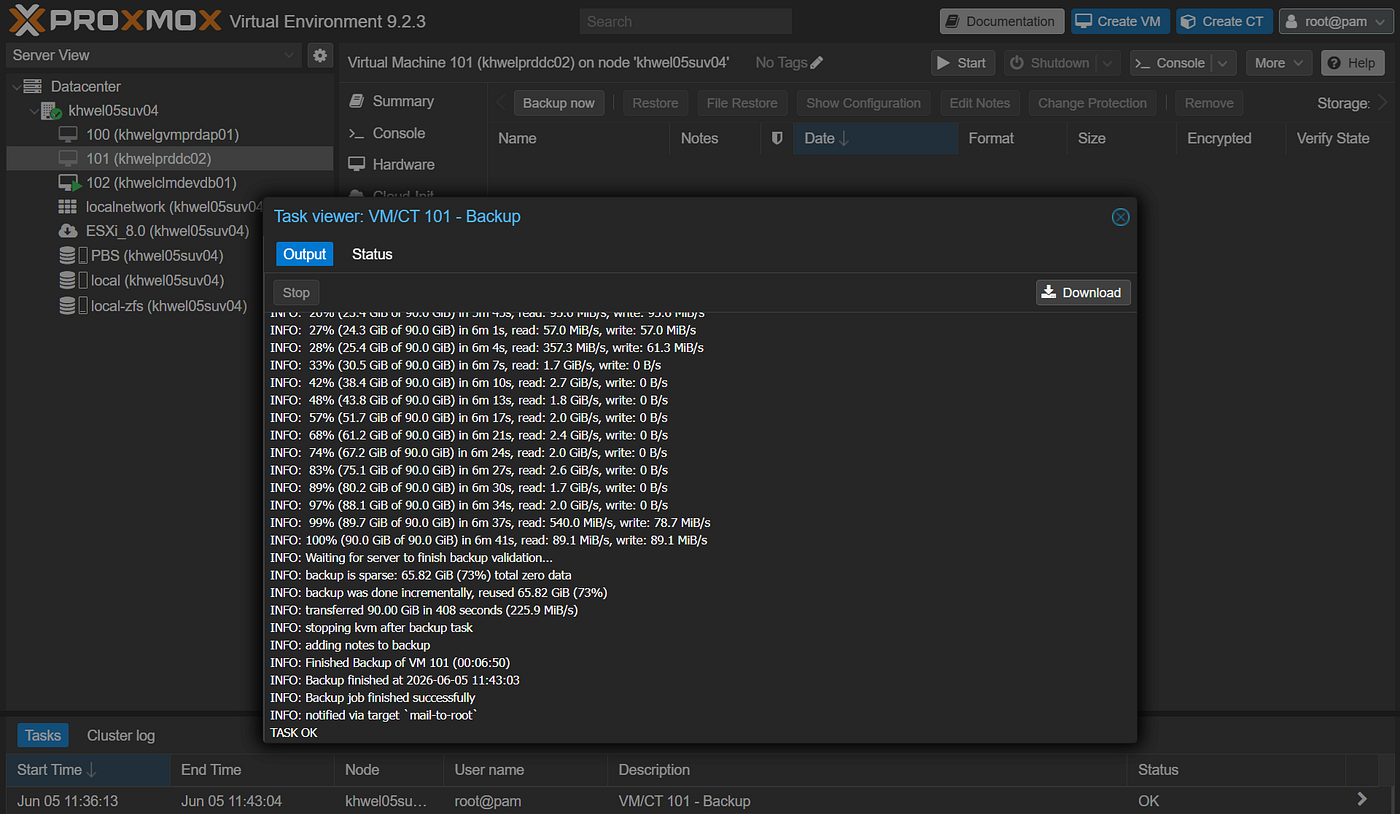Expand the Server View dropdown
The image size is (1400, 814).
290,55
